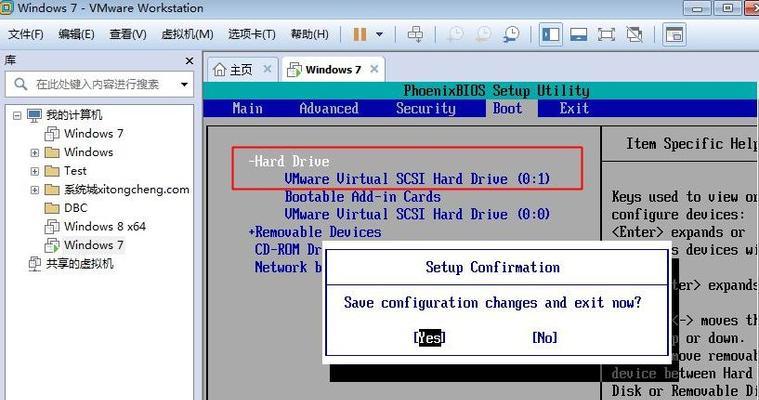The height and width of the screenshot is (400, 759).
Task: Confirm with [Yes] in Setup Confirmation
Action: (429, 337)
